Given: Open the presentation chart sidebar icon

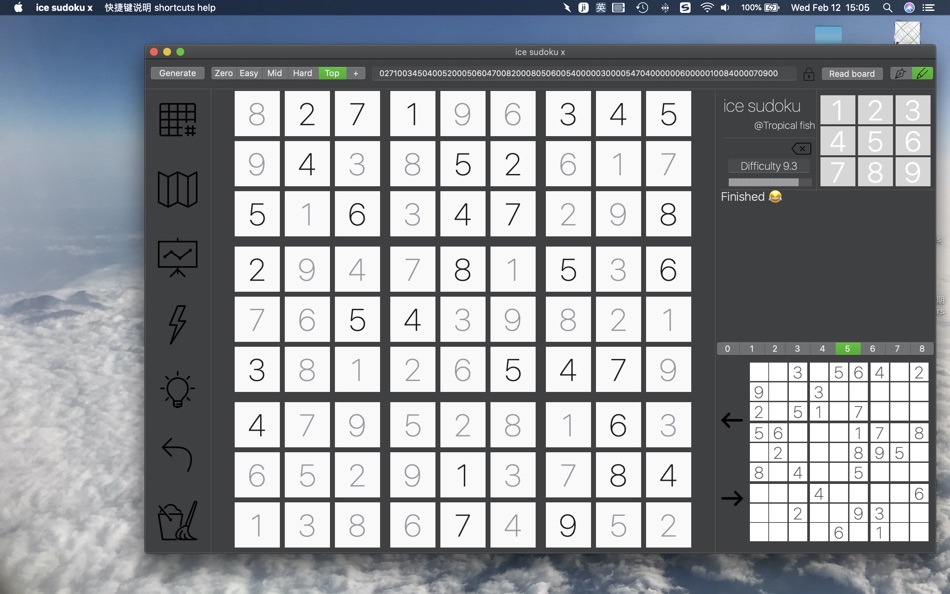Looking at the screenshot, I should pos(178,257).
